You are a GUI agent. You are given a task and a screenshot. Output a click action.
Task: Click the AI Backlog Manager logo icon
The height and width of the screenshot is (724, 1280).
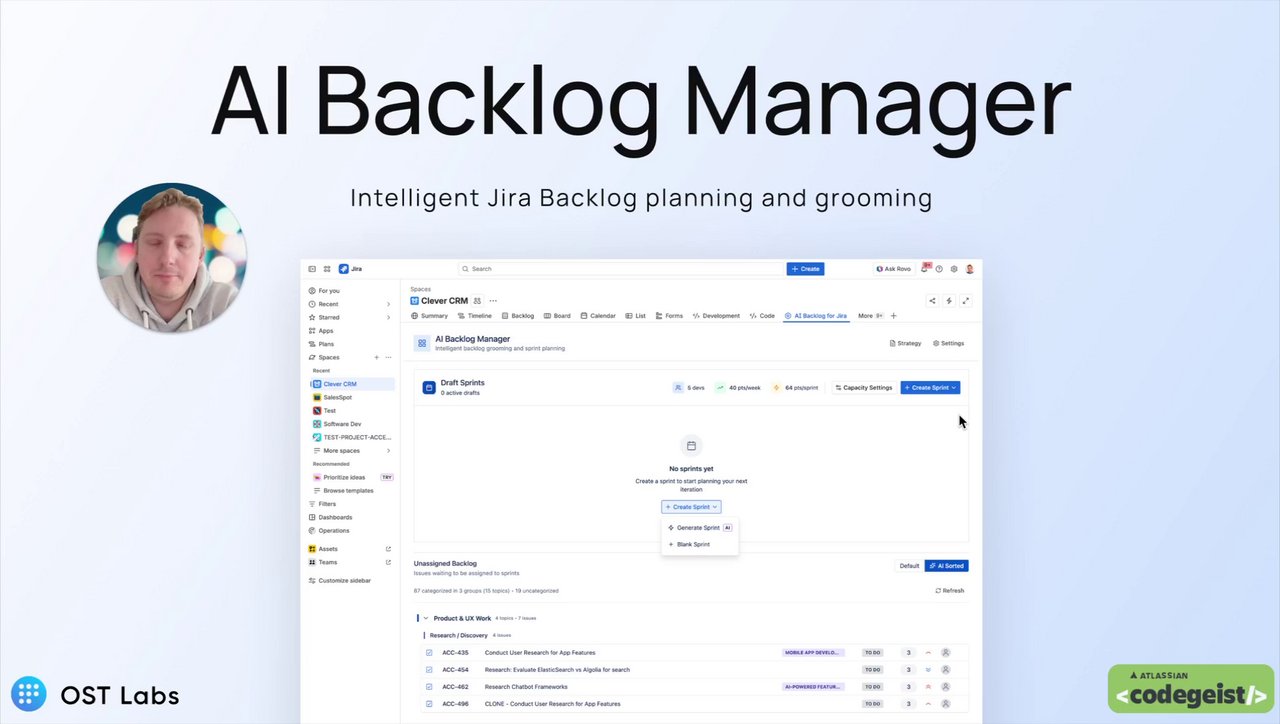pyautogui.click(x=422, y=343)
